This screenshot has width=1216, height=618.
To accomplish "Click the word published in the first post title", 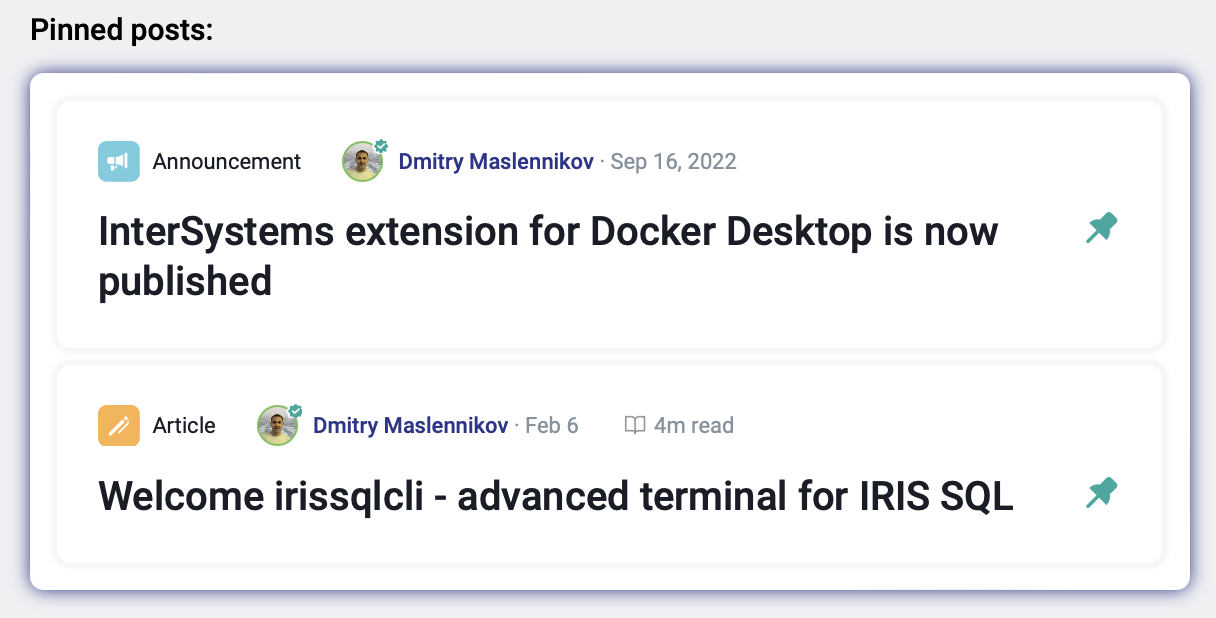I will (x=185, y=282).
